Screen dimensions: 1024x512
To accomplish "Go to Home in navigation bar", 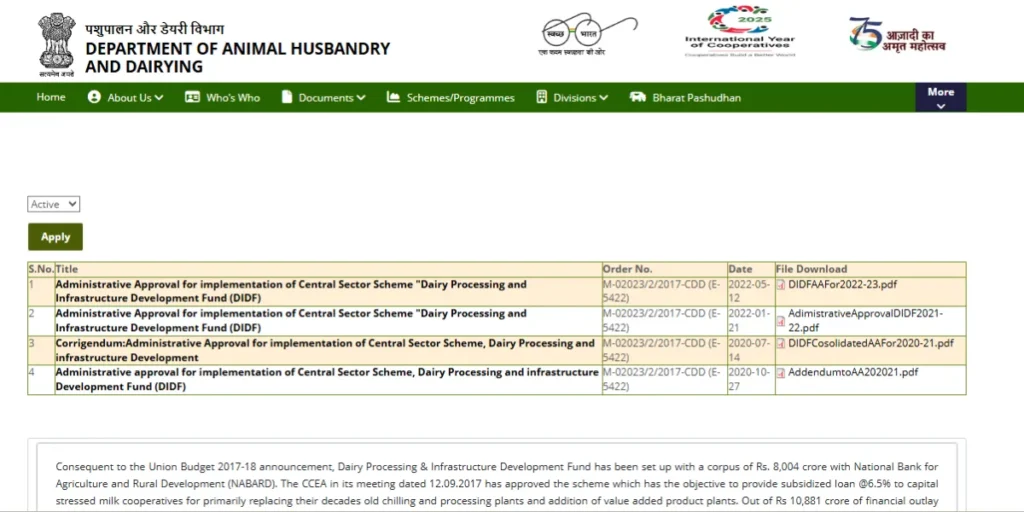I will pos(51,97).
